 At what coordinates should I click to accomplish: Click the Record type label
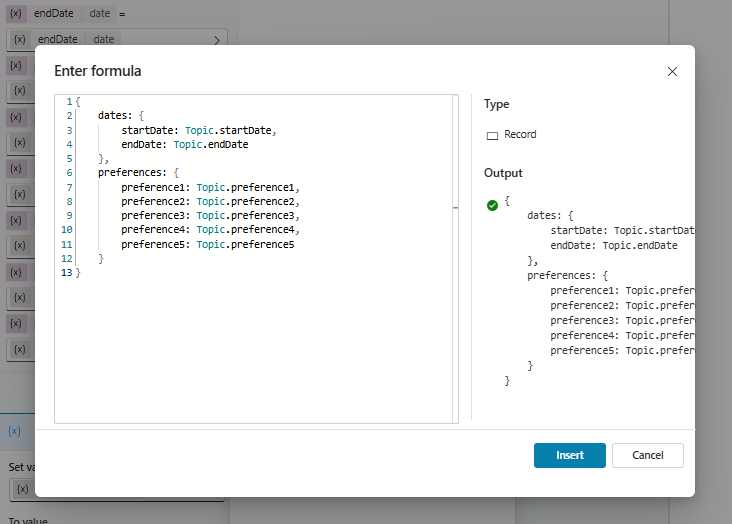[x=520, y=135]
